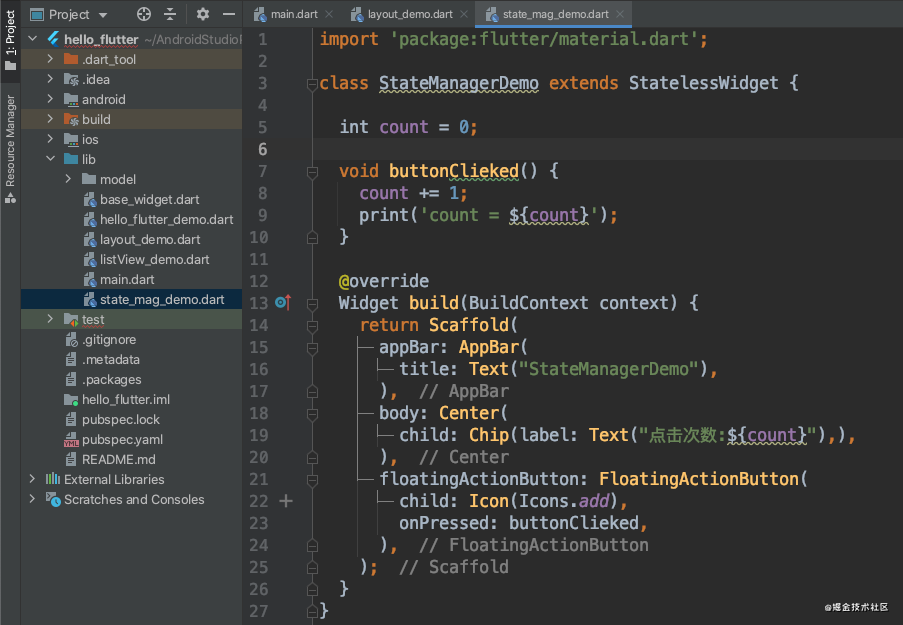Fold the build method at line 13
Screen dimensions: 903x625
coord(312,304)
